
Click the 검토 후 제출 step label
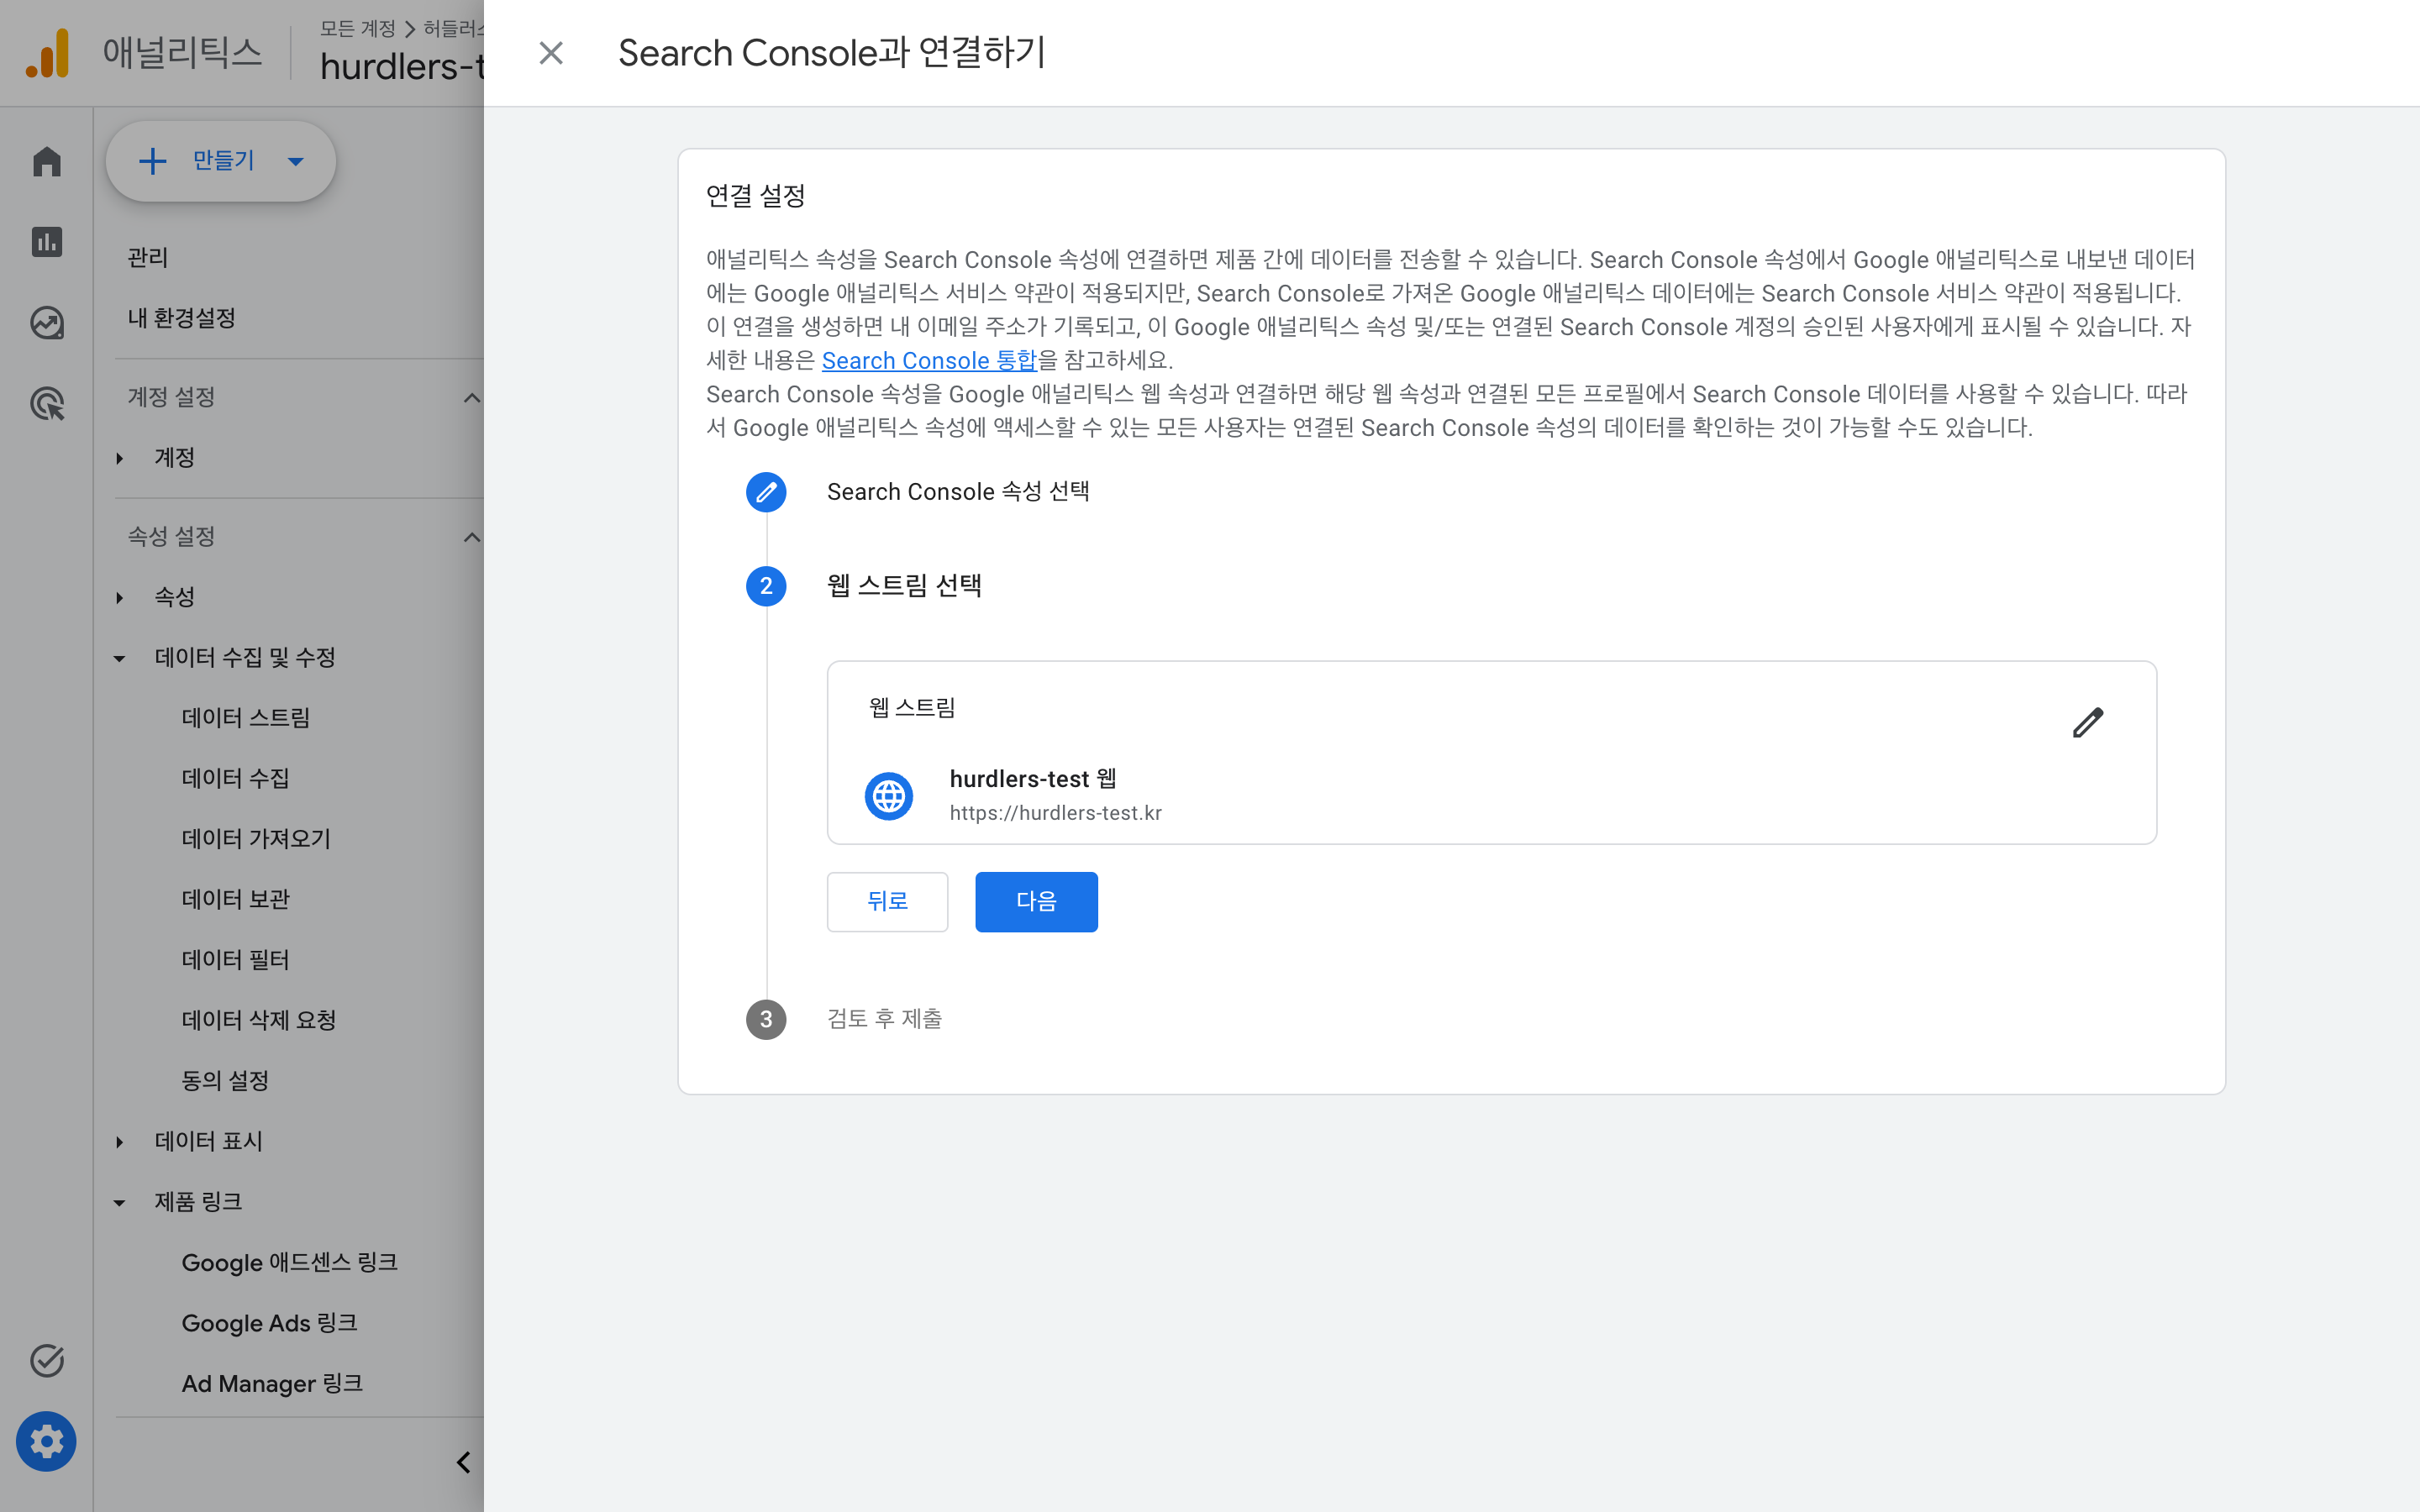coord(884,1019)
